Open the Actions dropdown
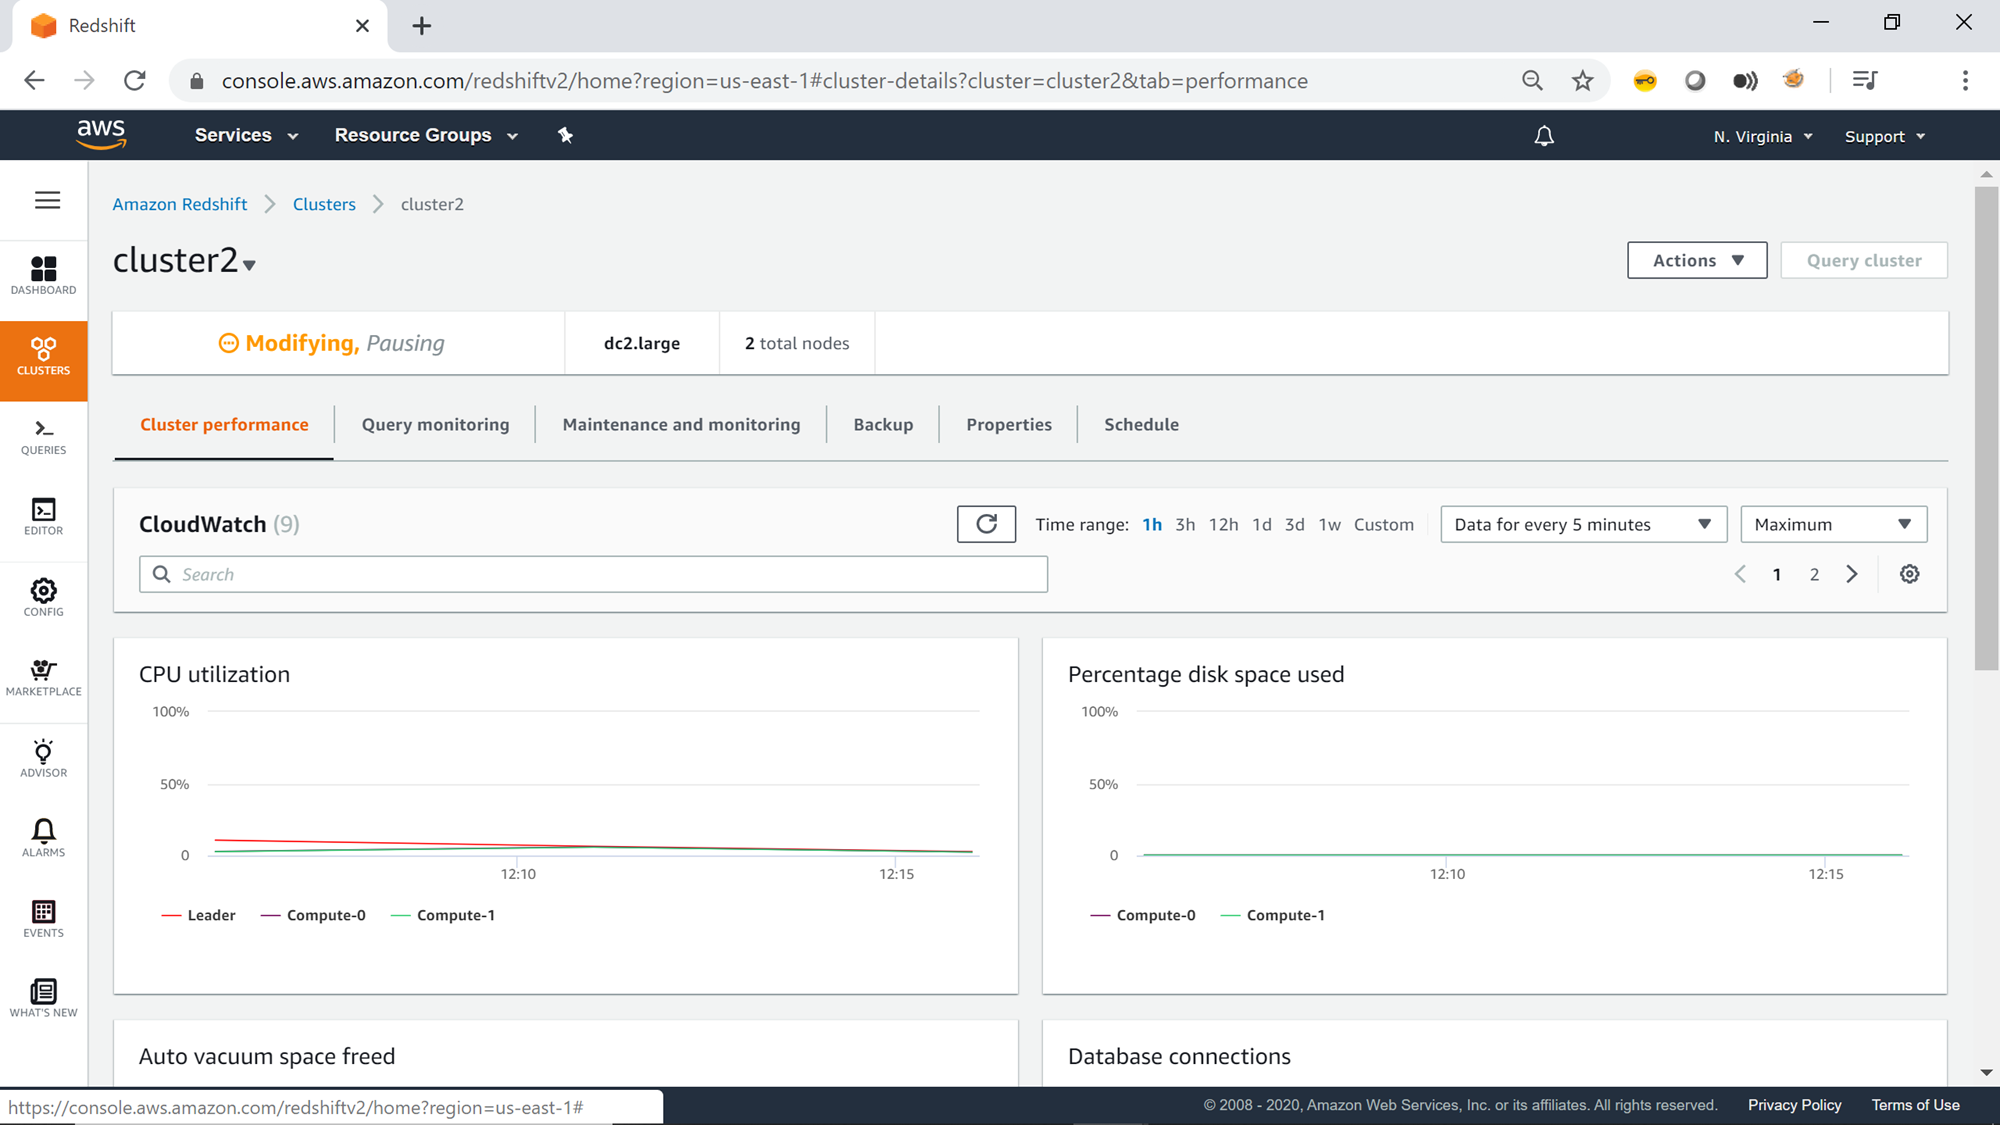2000x1125 pixels. tap(1697, 260)
